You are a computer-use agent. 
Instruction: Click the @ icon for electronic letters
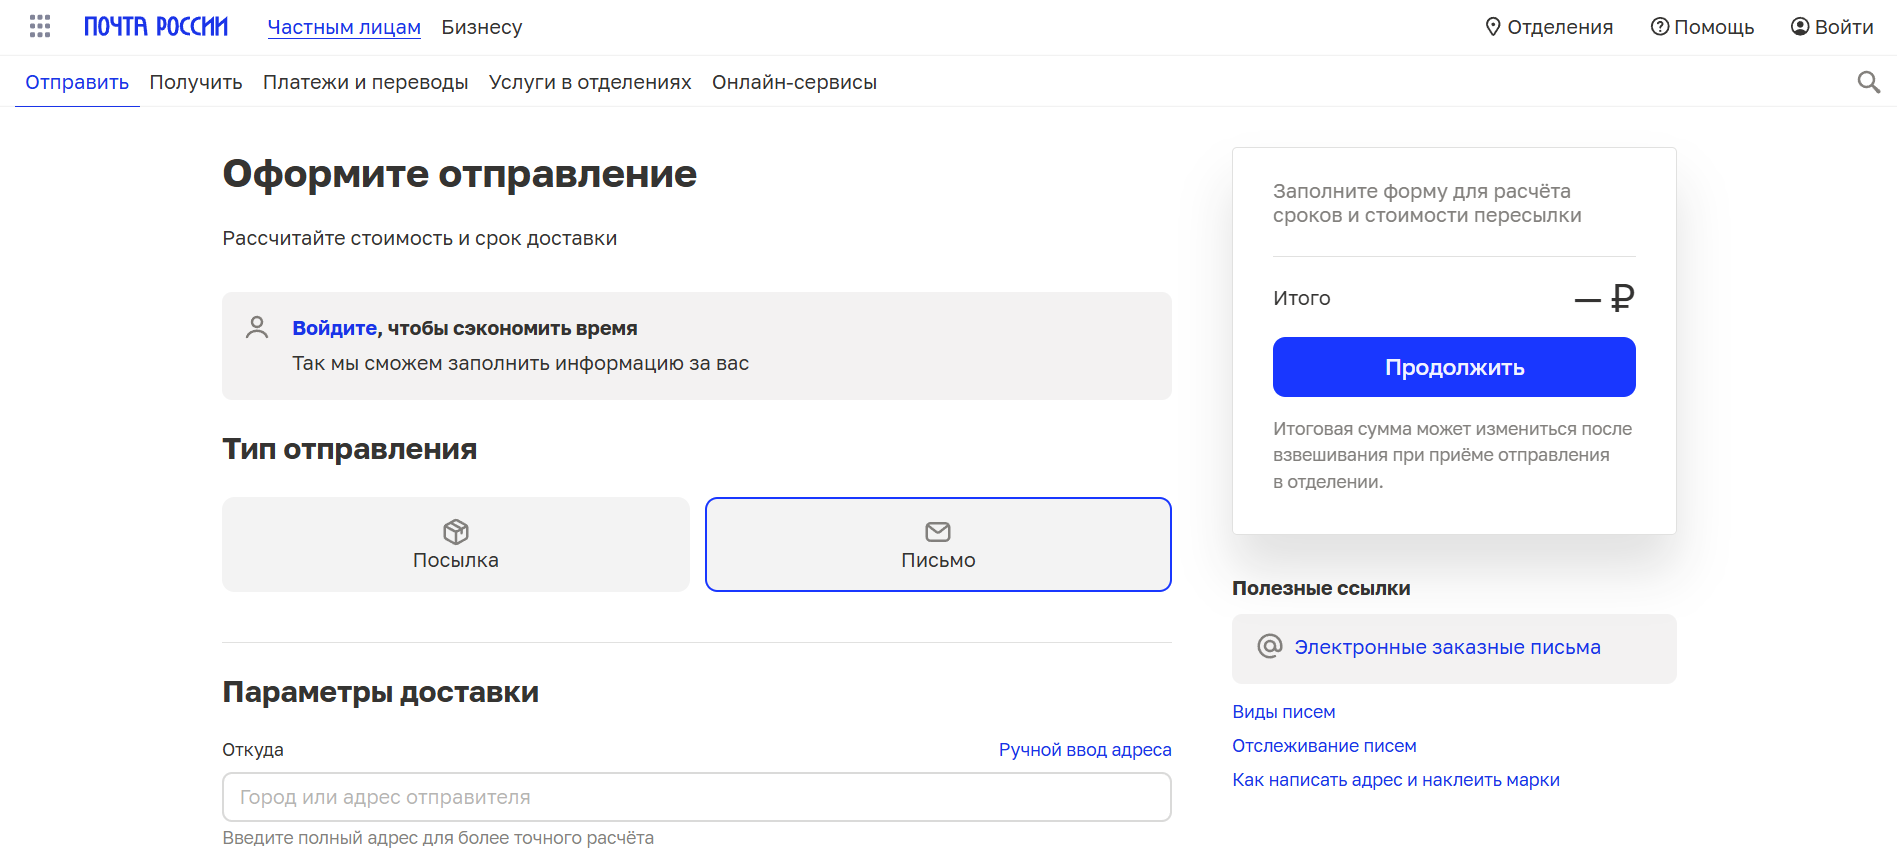click(1270, 646)
